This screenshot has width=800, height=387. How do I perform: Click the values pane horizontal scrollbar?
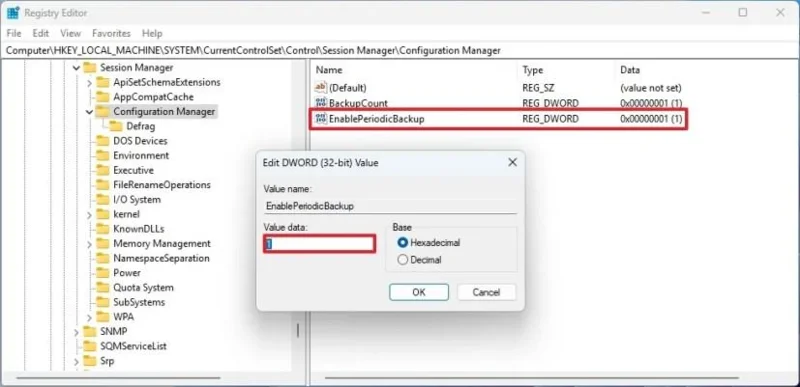coord(531,378)
